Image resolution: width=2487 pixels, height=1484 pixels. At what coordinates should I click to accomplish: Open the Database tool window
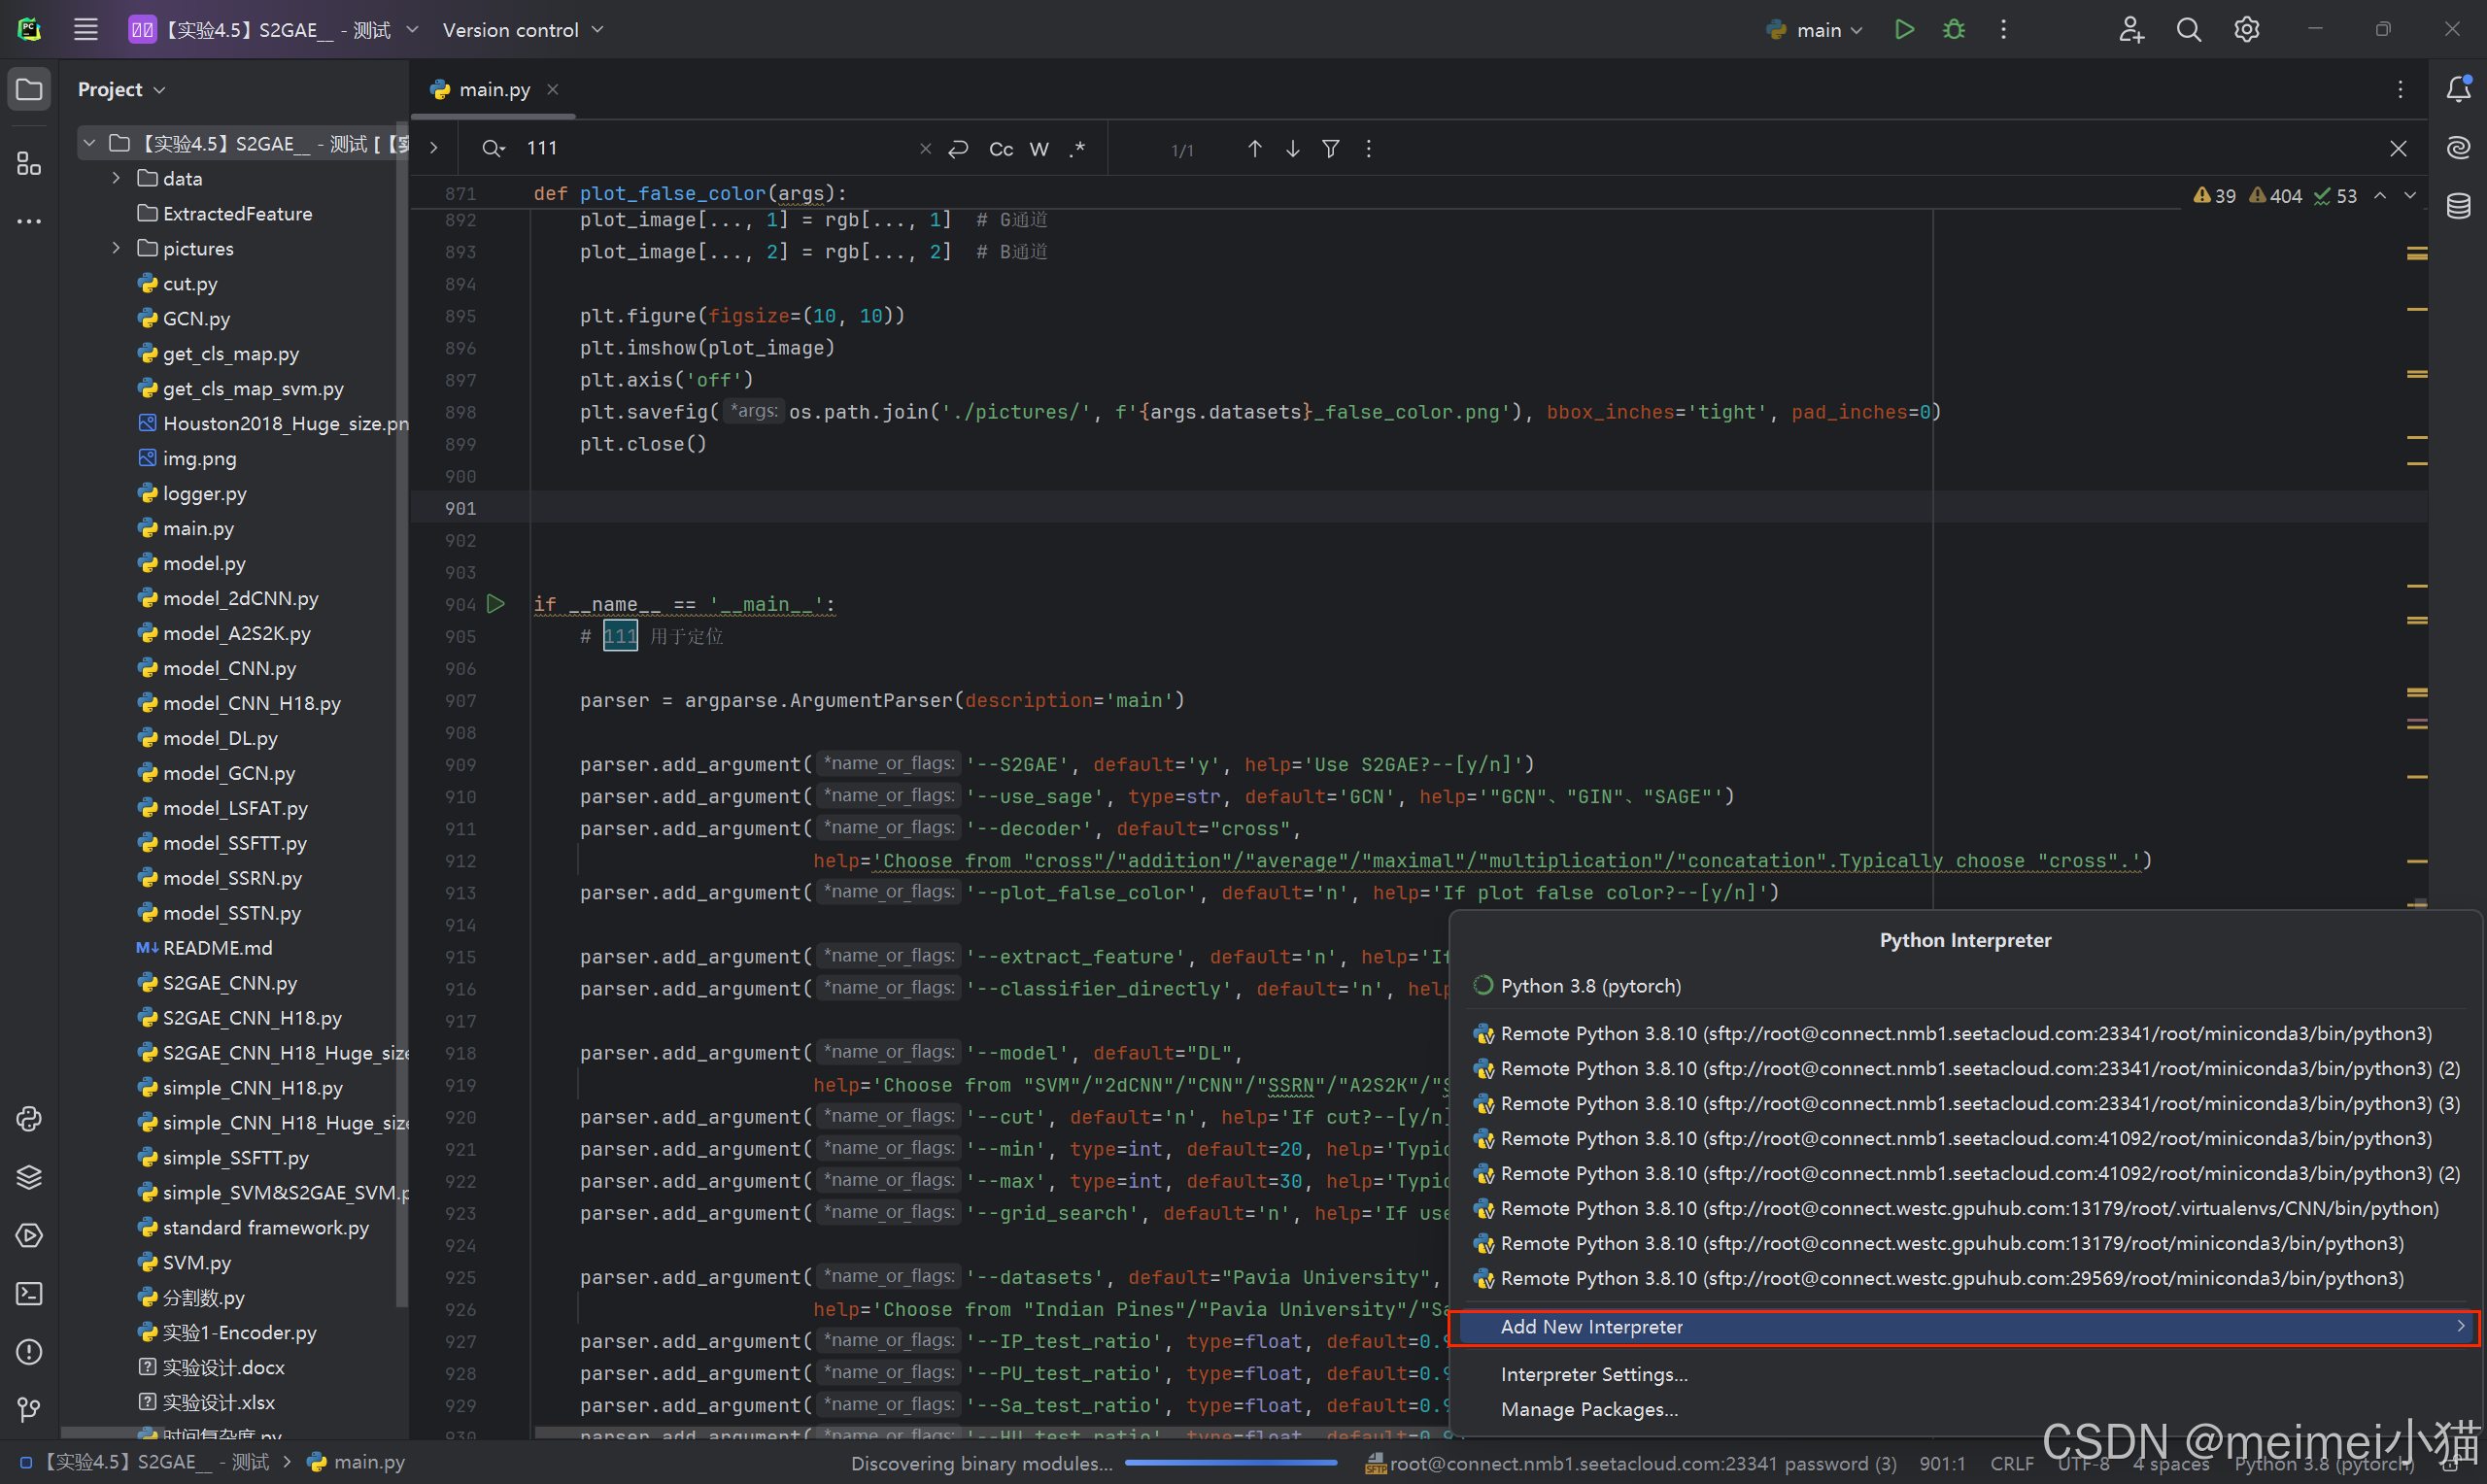click(x=2458, y=206)
